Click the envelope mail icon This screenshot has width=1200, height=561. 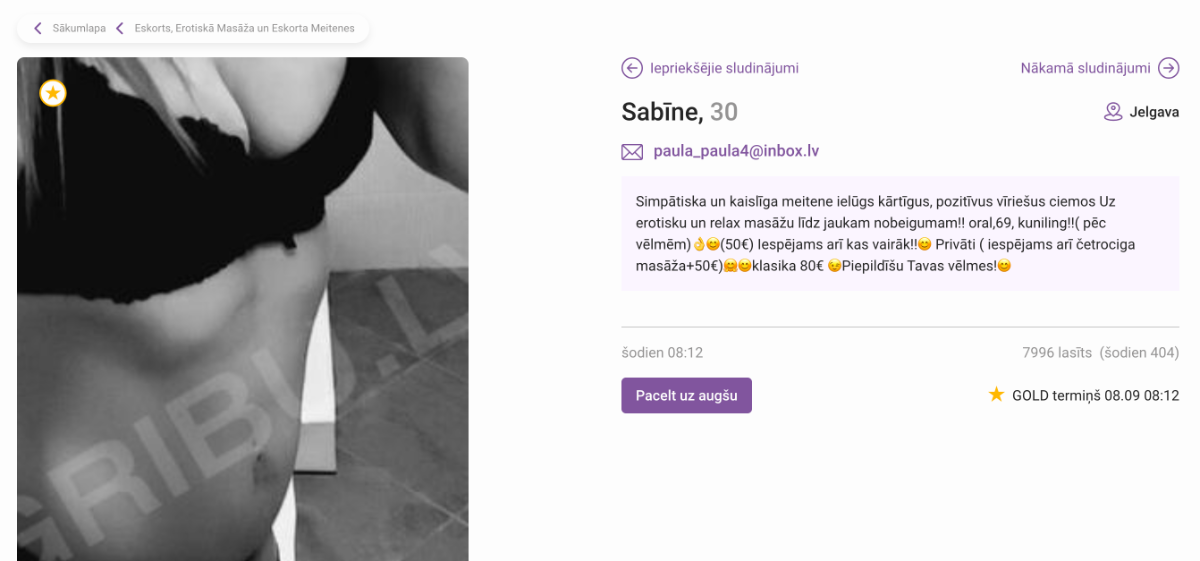[632, 152]
